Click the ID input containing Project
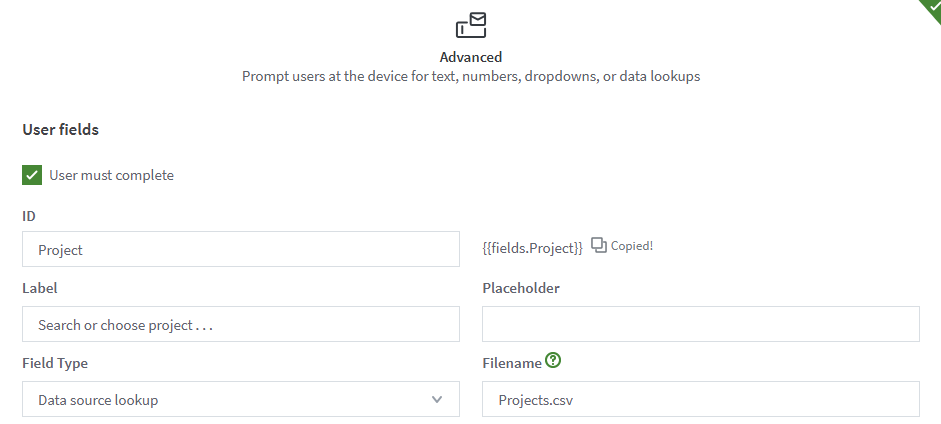This screenshot has height=424, width=941. pos(240,249)
